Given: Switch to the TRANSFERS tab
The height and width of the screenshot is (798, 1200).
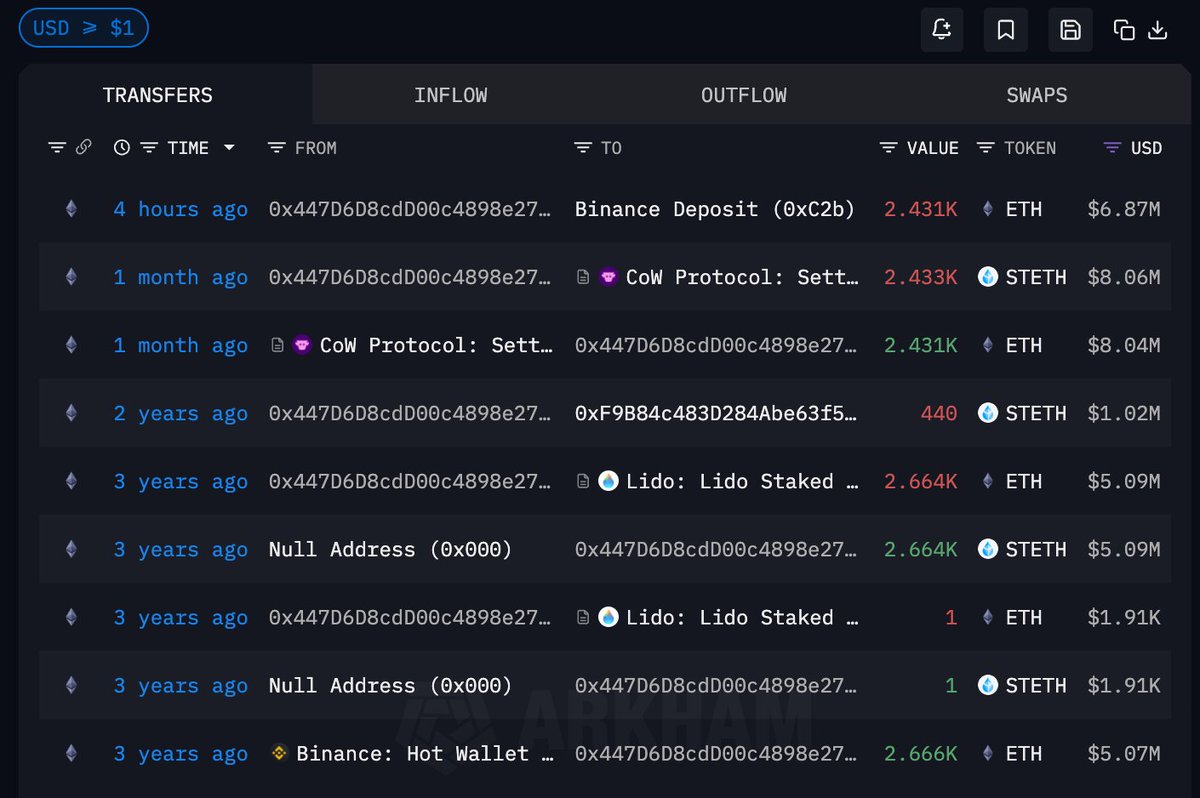Looking at the screenshot, I should (x=158, y=95).
